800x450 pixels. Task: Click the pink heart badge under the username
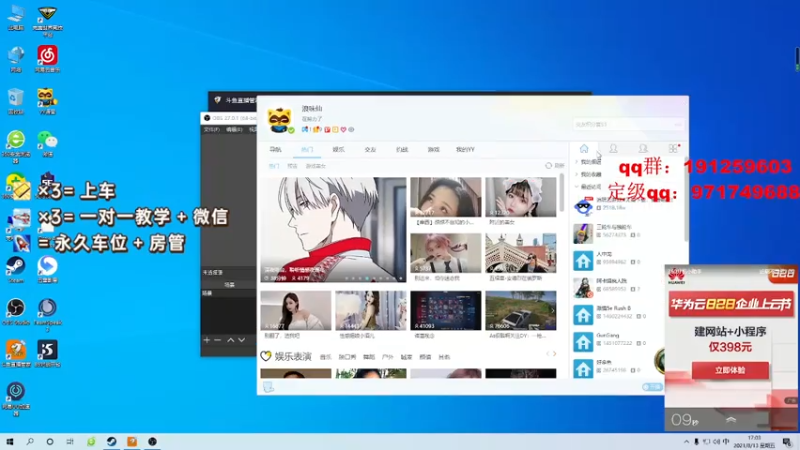tap(343, 130)
